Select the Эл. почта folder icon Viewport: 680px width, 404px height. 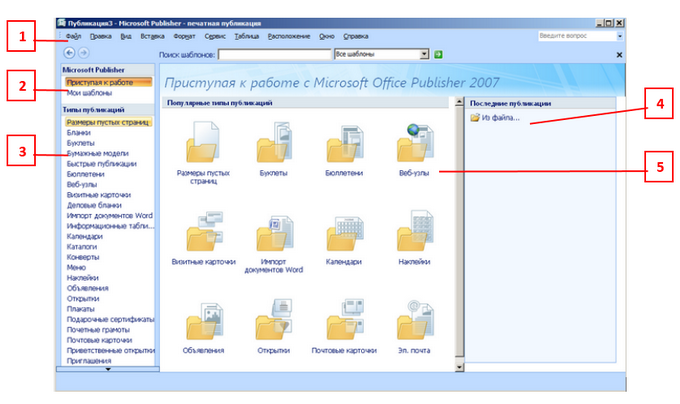pos(413,321)
